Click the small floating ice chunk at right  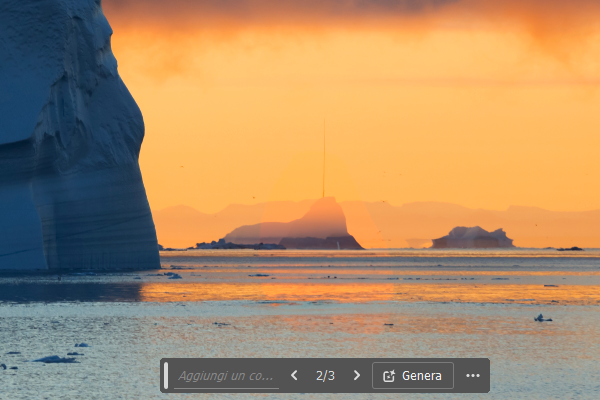click(x=541, y=318)
